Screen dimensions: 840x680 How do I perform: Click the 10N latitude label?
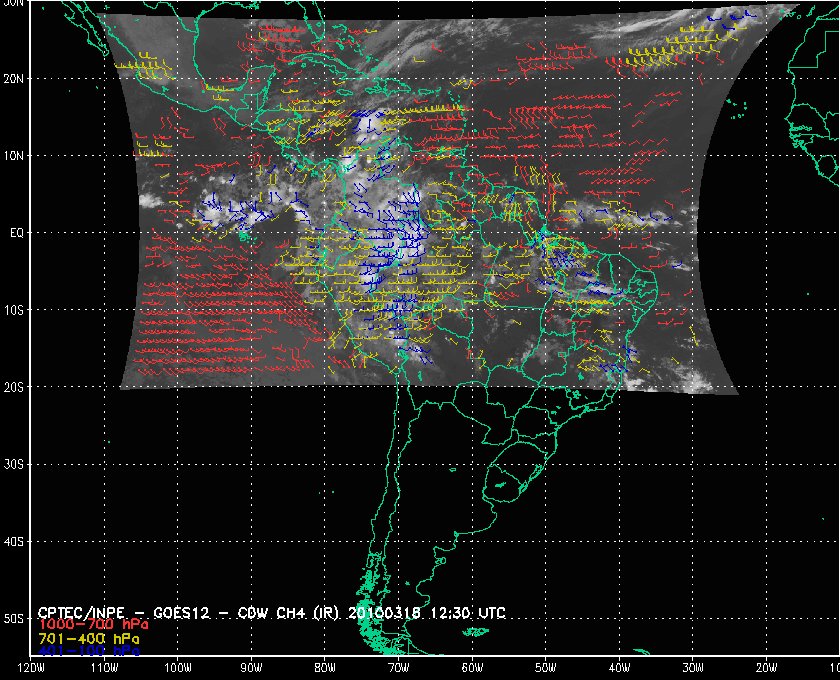pos(14,156)
